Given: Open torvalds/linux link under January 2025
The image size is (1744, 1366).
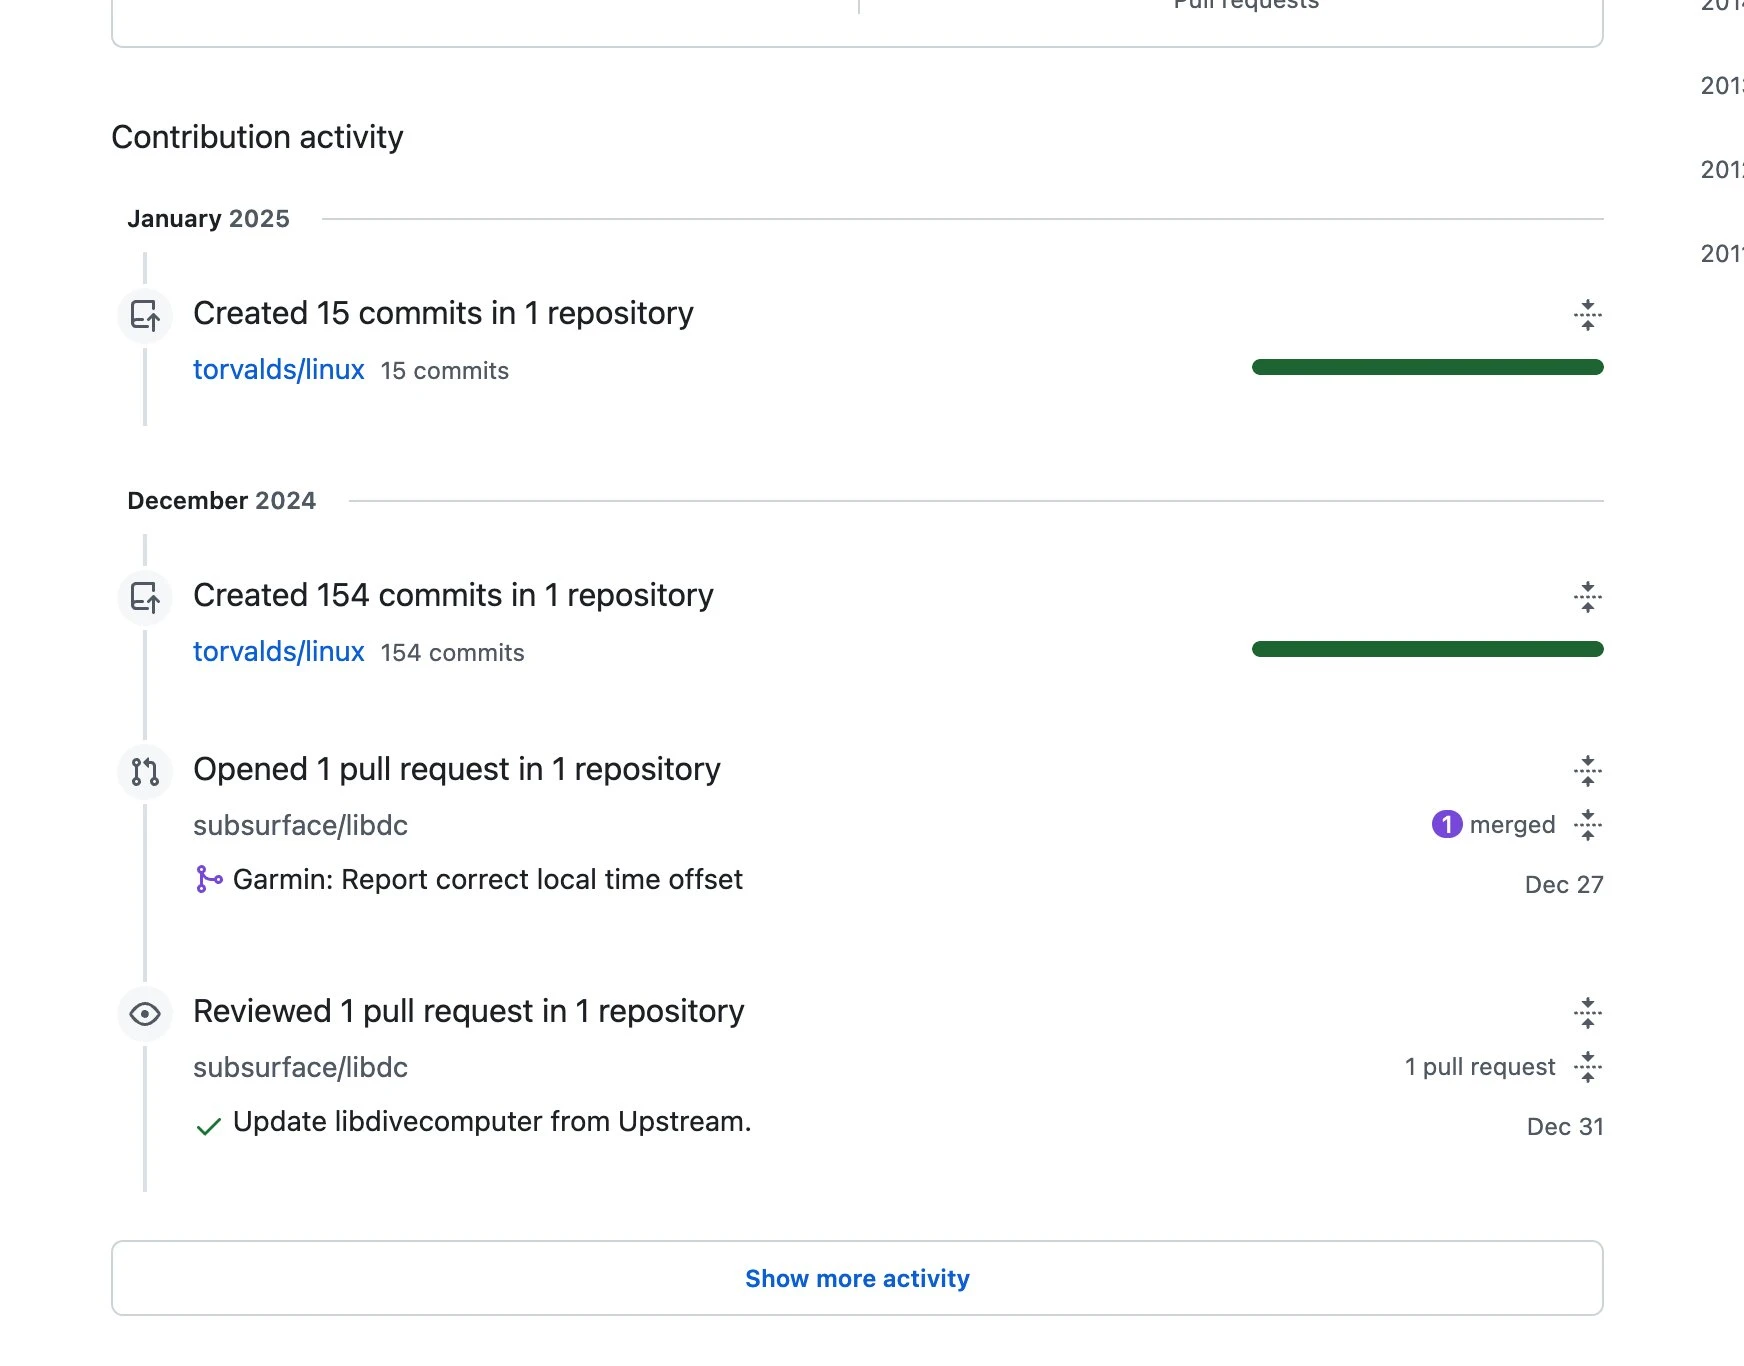Looking at the screenshot, I should (278, 370).
